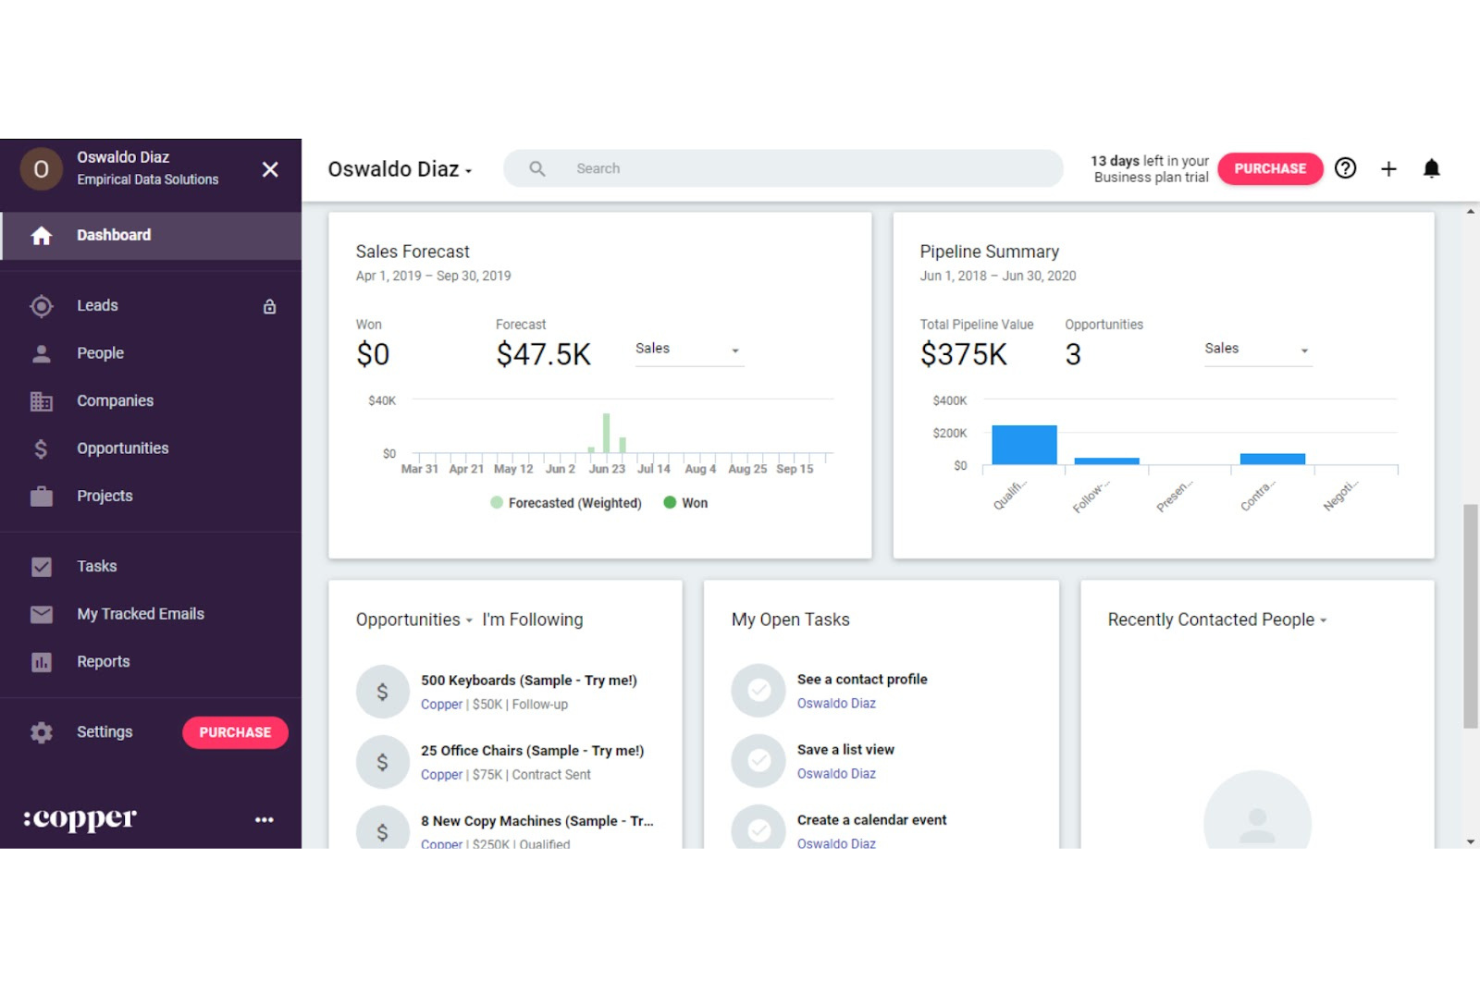Open the Copper link under 500 Keyboards
This screenshot has width=1480, height=987.
pyautogui.click(x=441, y=704)
